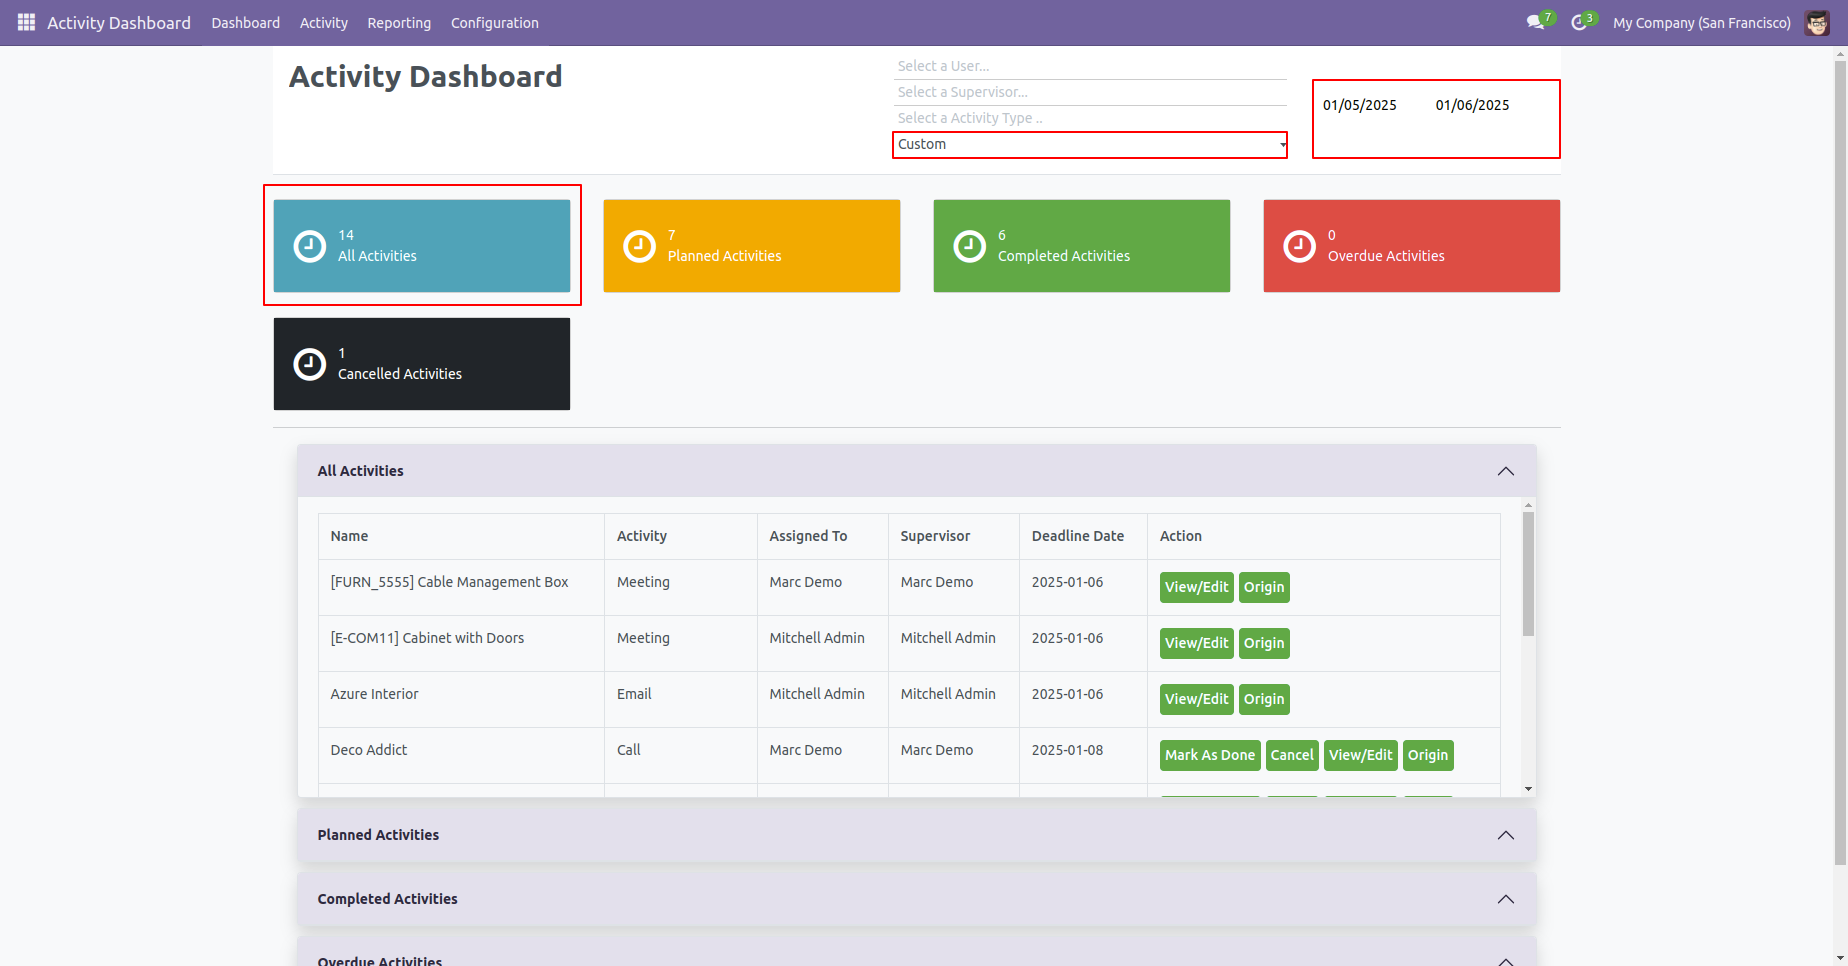
Task: Open the activities clock icon with 3 badge
Action: [x=1583, y=21]
